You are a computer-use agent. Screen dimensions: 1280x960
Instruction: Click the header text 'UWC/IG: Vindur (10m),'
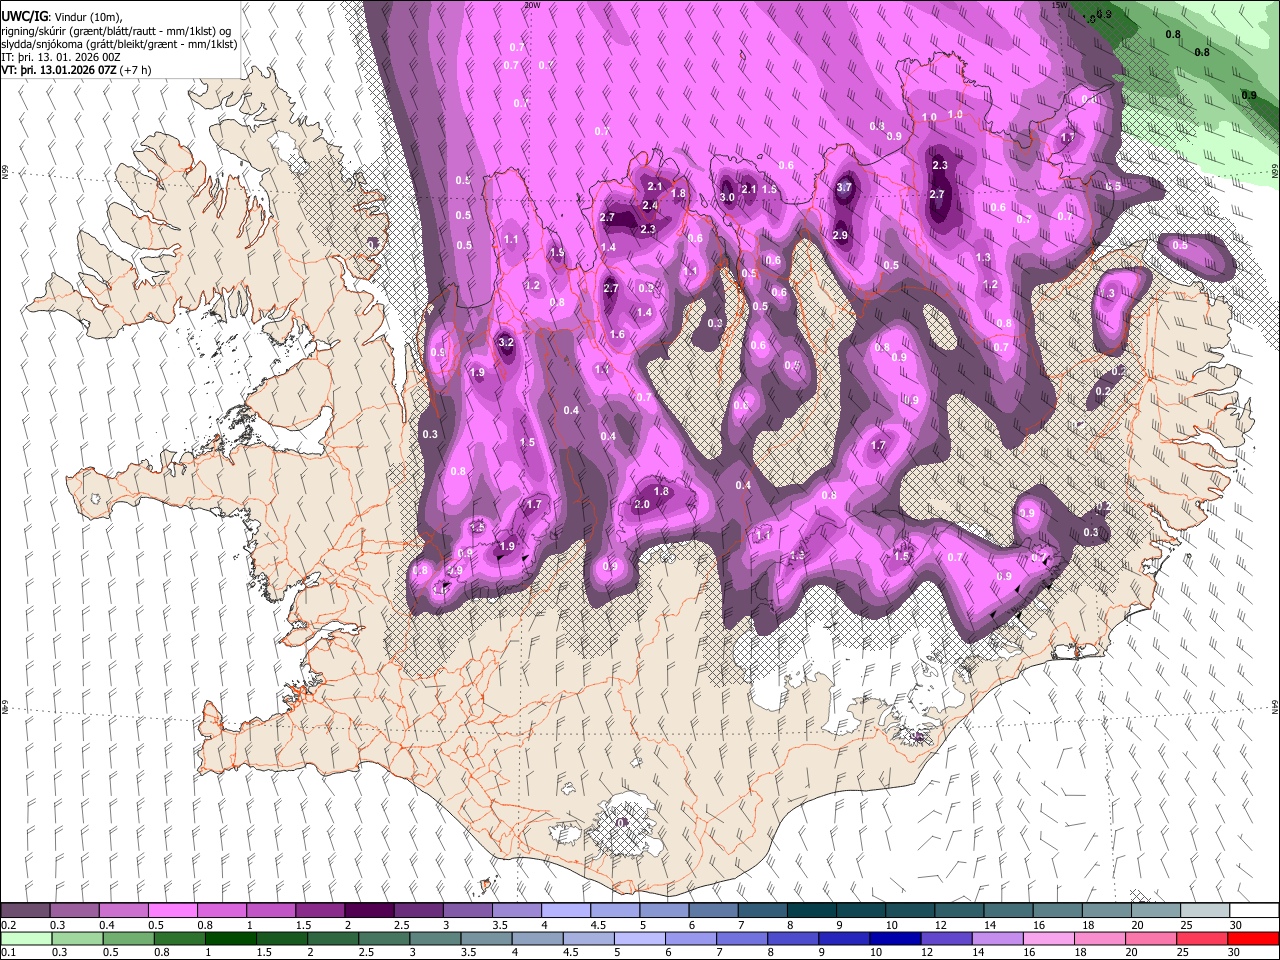point(62,17)
